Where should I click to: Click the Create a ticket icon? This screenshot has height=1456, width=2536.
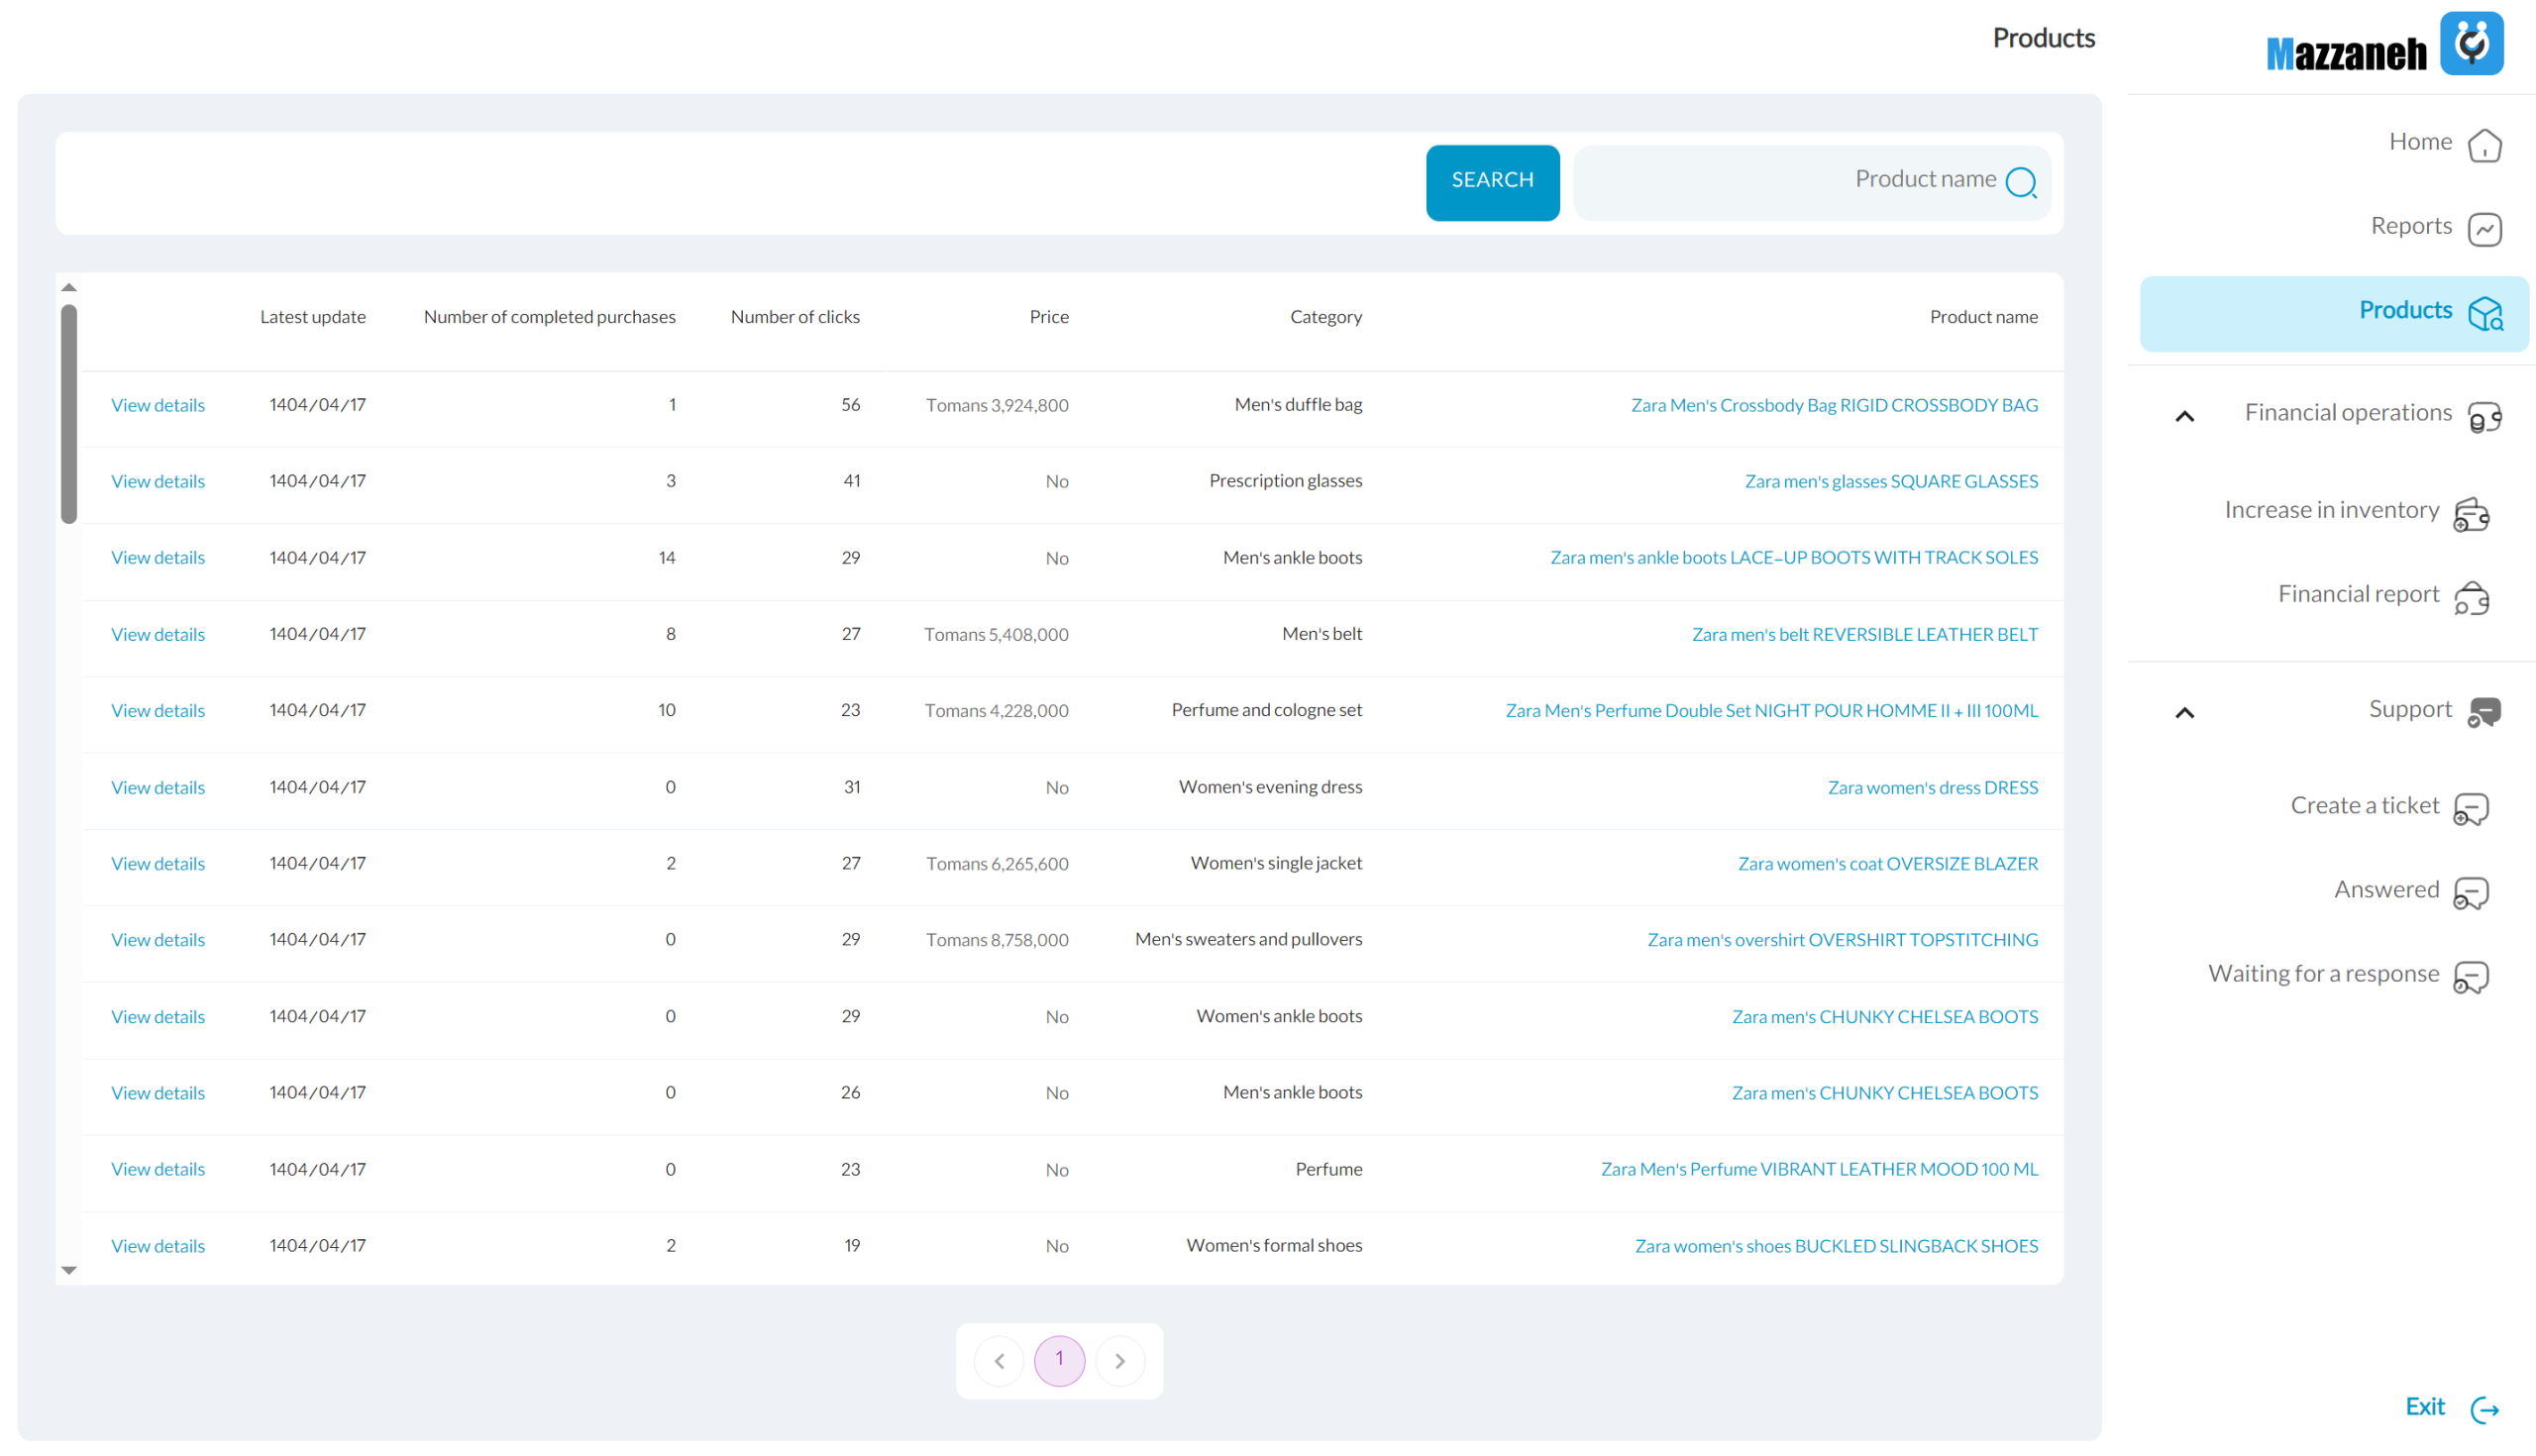(2471, 808)
